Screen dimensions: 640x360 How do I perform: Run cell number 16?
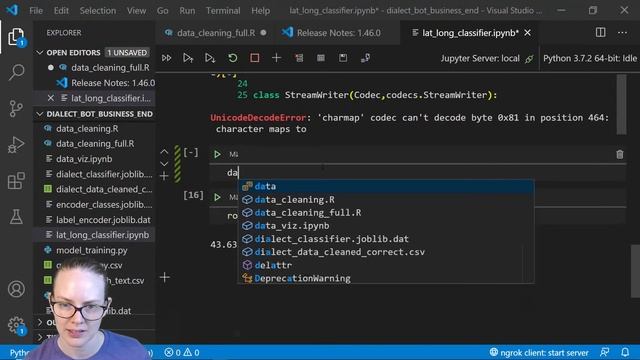click(217, 197)
